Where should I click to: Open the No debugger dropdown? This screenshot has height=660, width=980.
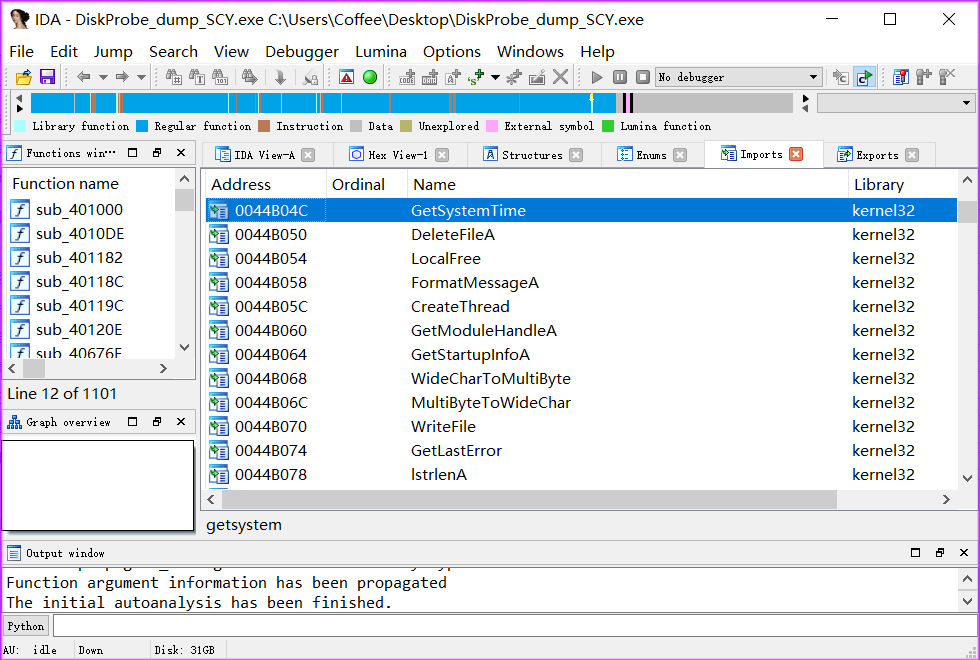(x=813, y=77)
